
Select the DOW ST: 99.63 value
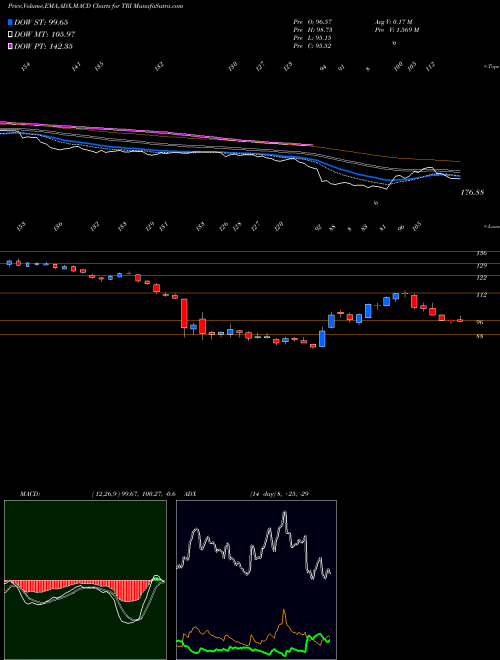(41, 23)
